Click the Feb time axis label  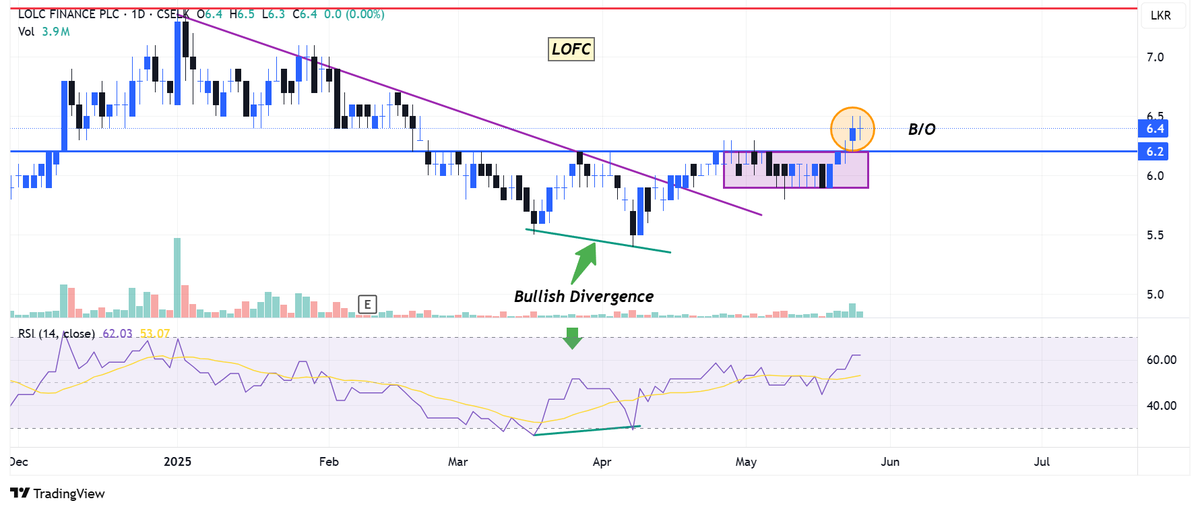tap(330, 462)
